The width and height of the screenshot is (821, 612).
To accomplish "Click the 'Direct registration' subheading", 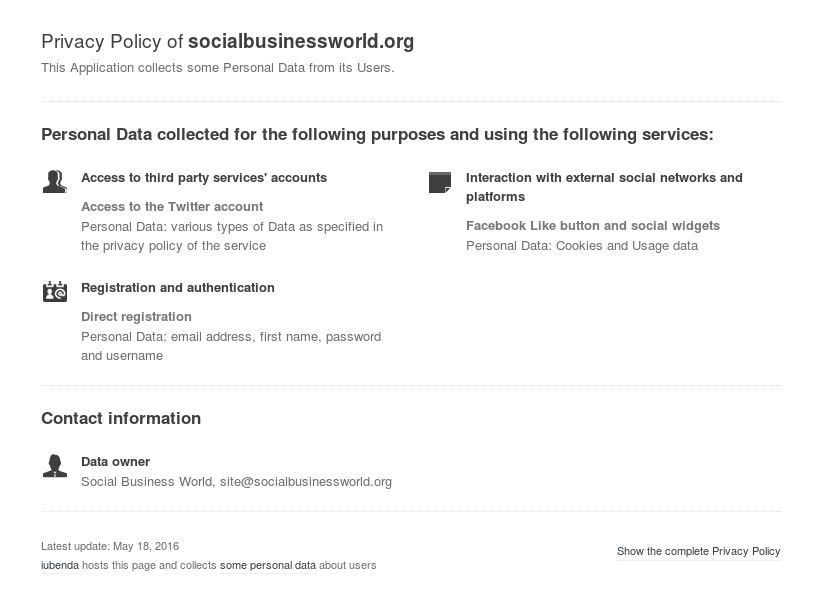I will [136, 317].
